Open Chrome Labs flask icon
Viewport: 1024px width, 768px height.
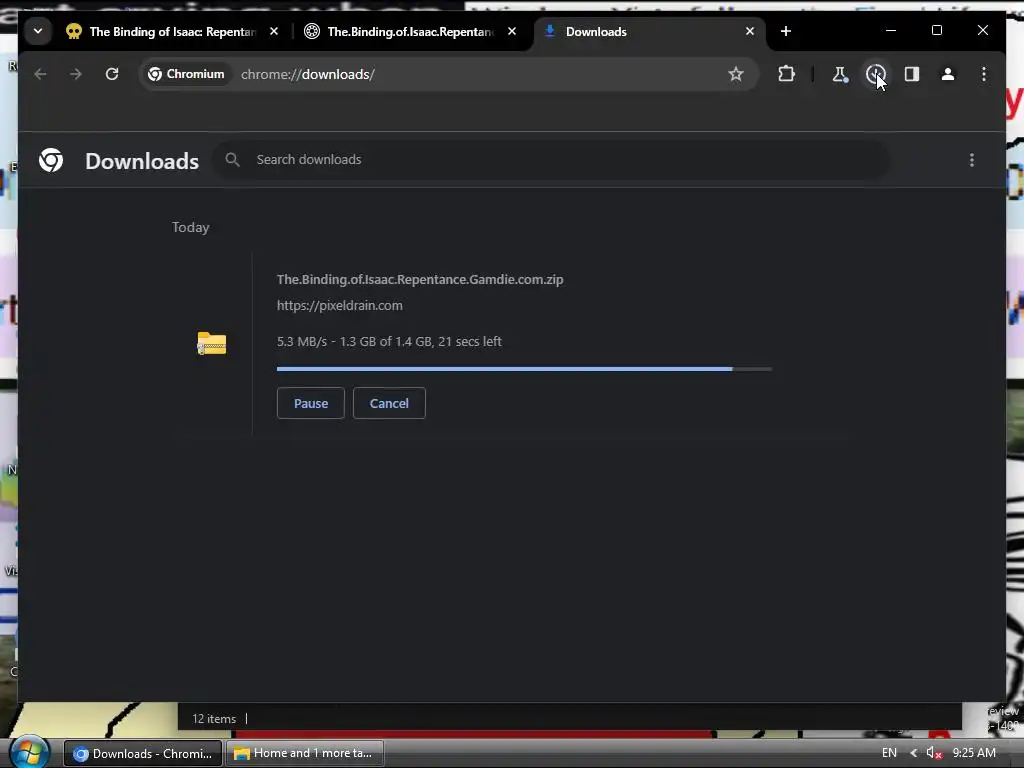click(x=840, y=74)
